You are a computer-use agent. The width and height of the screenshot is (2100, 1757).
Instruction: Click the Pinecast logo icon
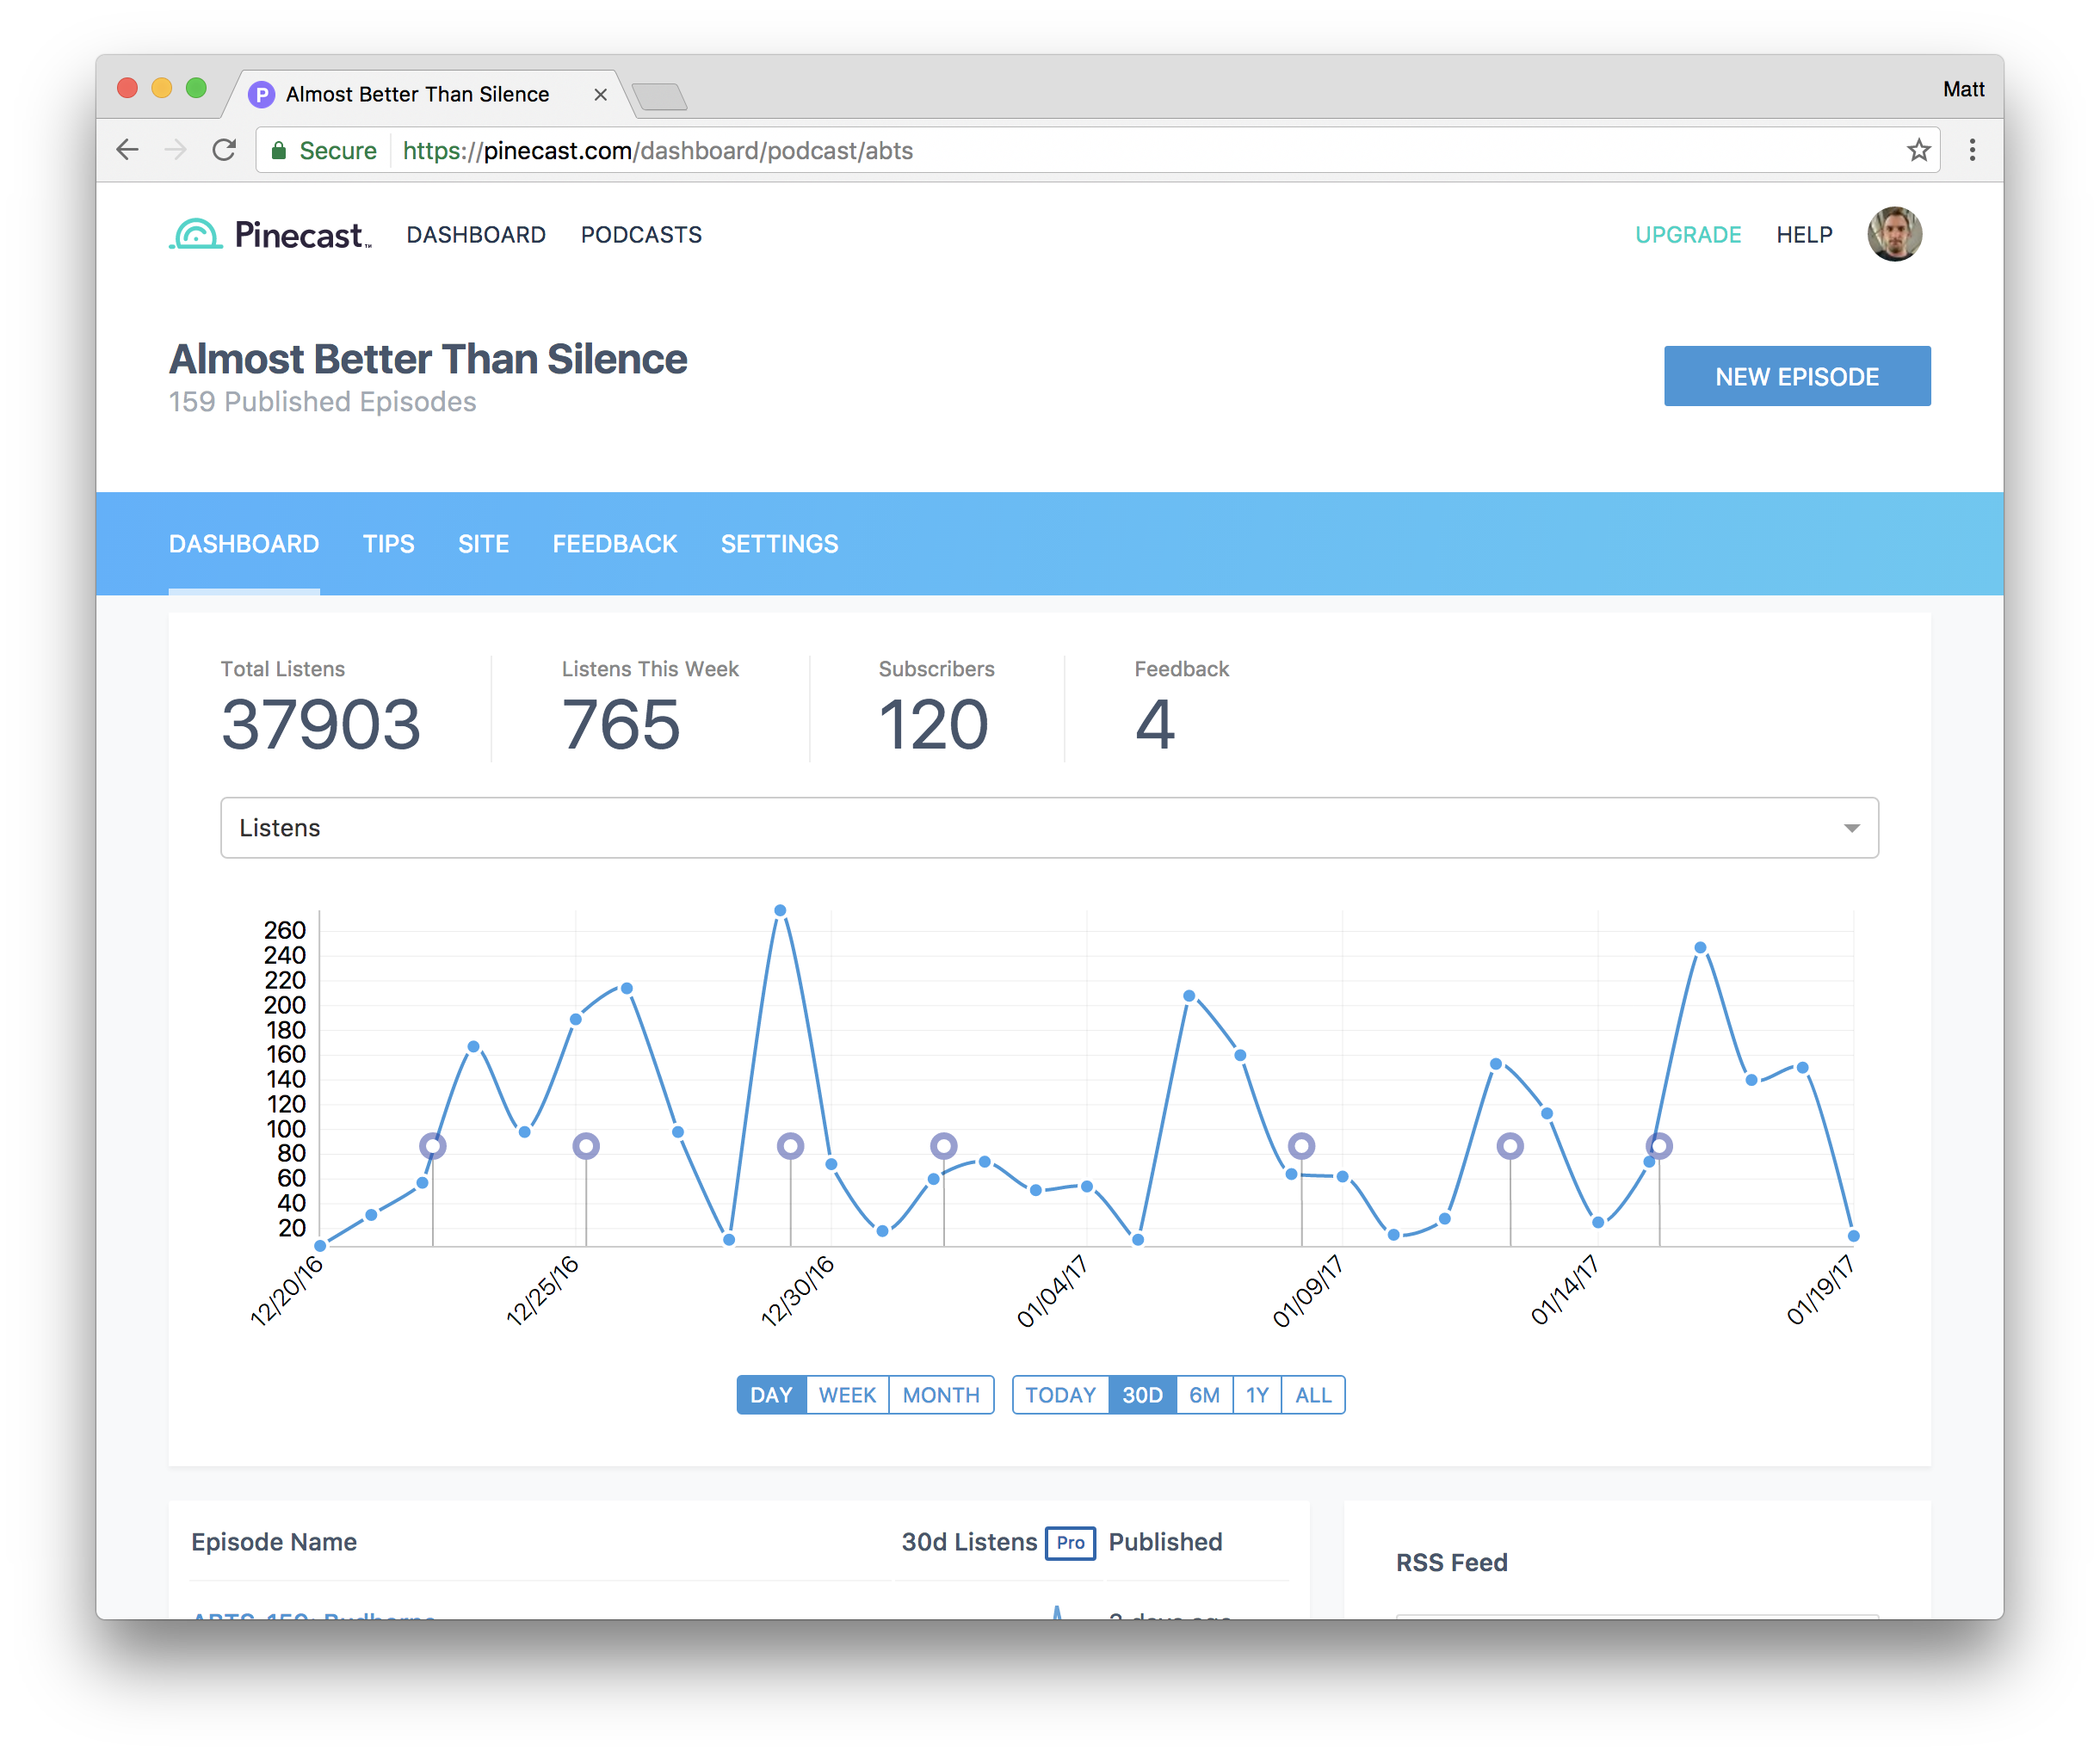[196, 234]
